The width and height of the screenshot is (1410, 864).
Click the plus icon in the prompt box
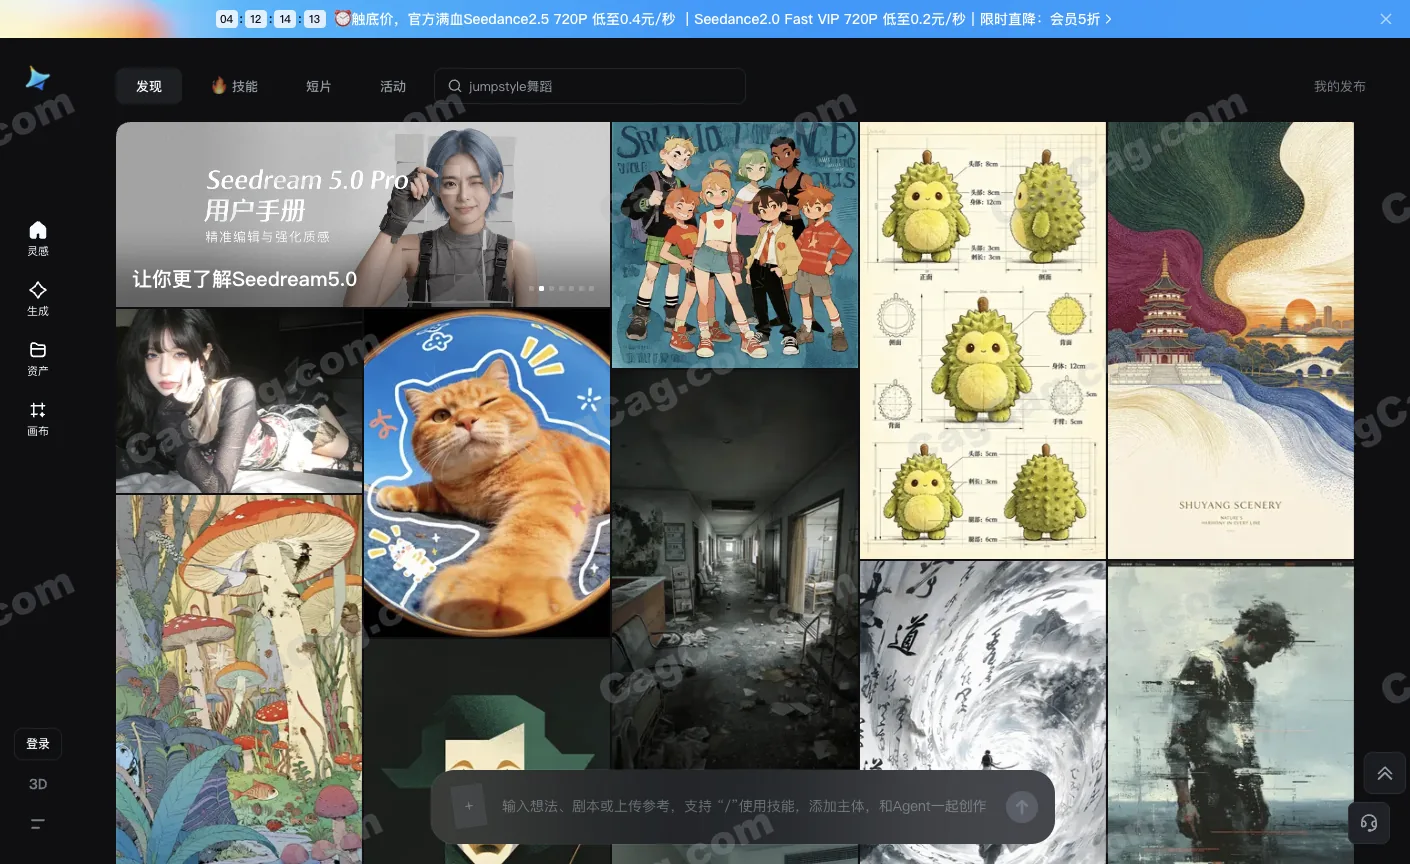468,806
